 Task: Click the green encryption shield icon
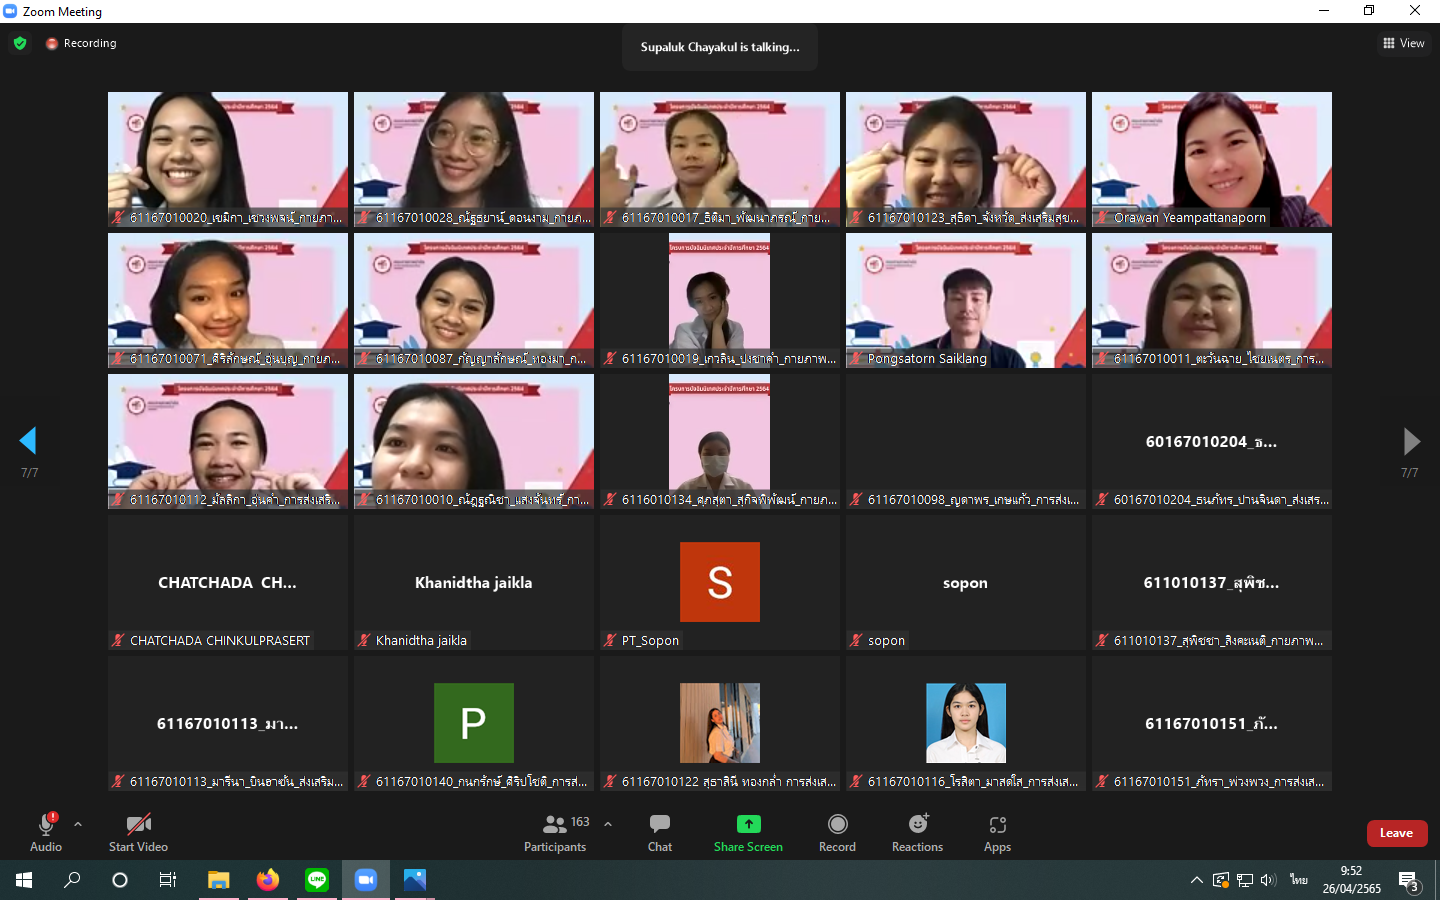pos(20,43)
